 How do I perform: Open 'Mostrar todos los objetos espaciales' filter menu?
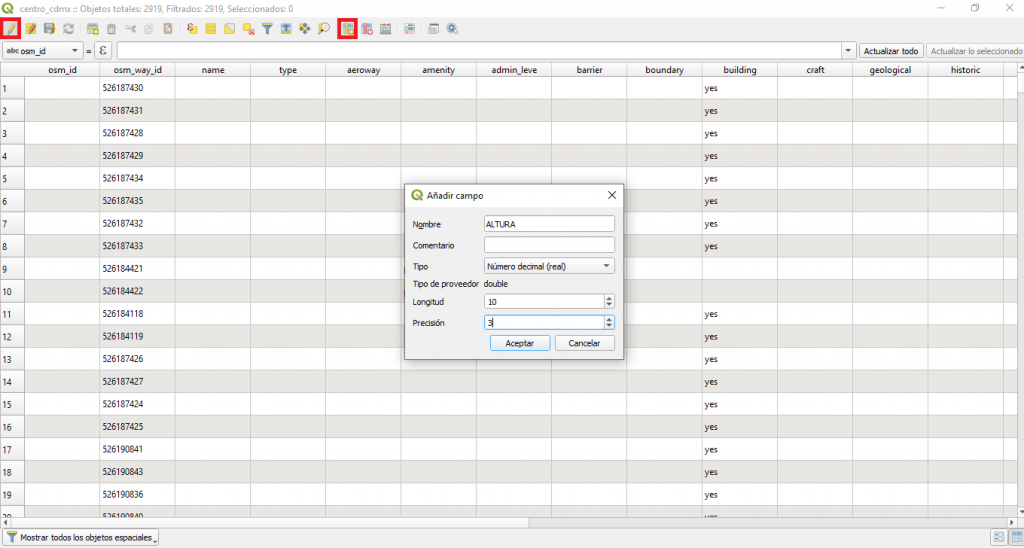coord(82,538)
